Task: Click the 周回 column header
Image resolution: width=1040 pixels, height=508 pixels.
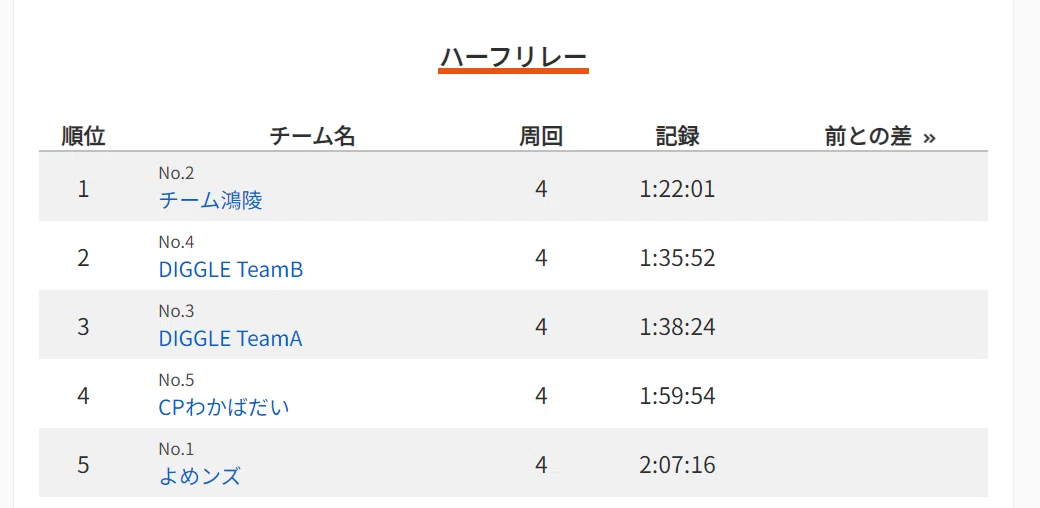Action: 541,136
